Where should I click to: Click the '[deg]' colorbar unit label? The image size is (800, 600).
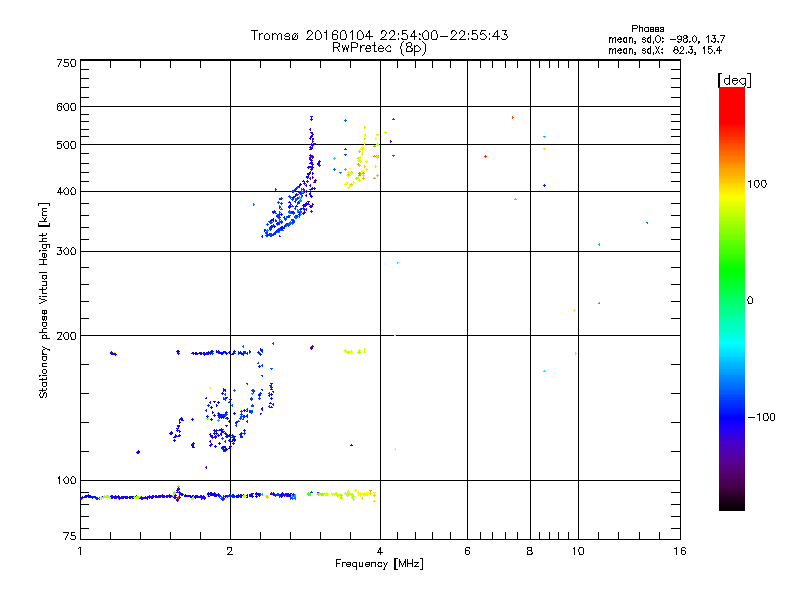click(x=734, y=80)
